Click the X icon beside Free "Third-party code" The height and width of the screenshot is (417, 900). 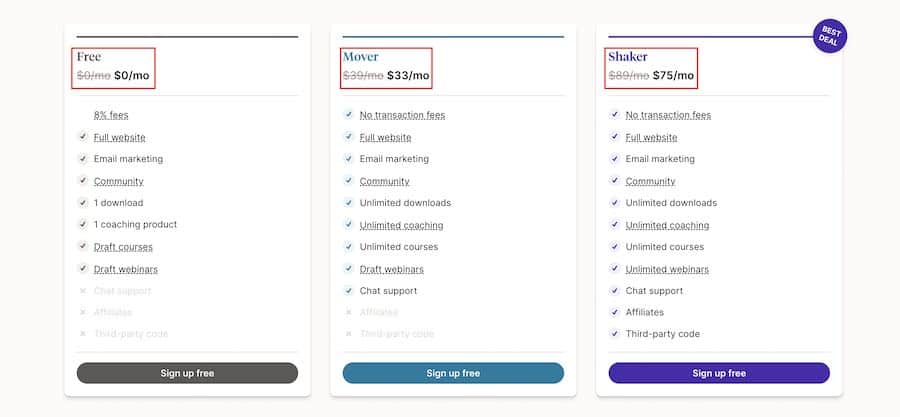(x=83, y=334)
